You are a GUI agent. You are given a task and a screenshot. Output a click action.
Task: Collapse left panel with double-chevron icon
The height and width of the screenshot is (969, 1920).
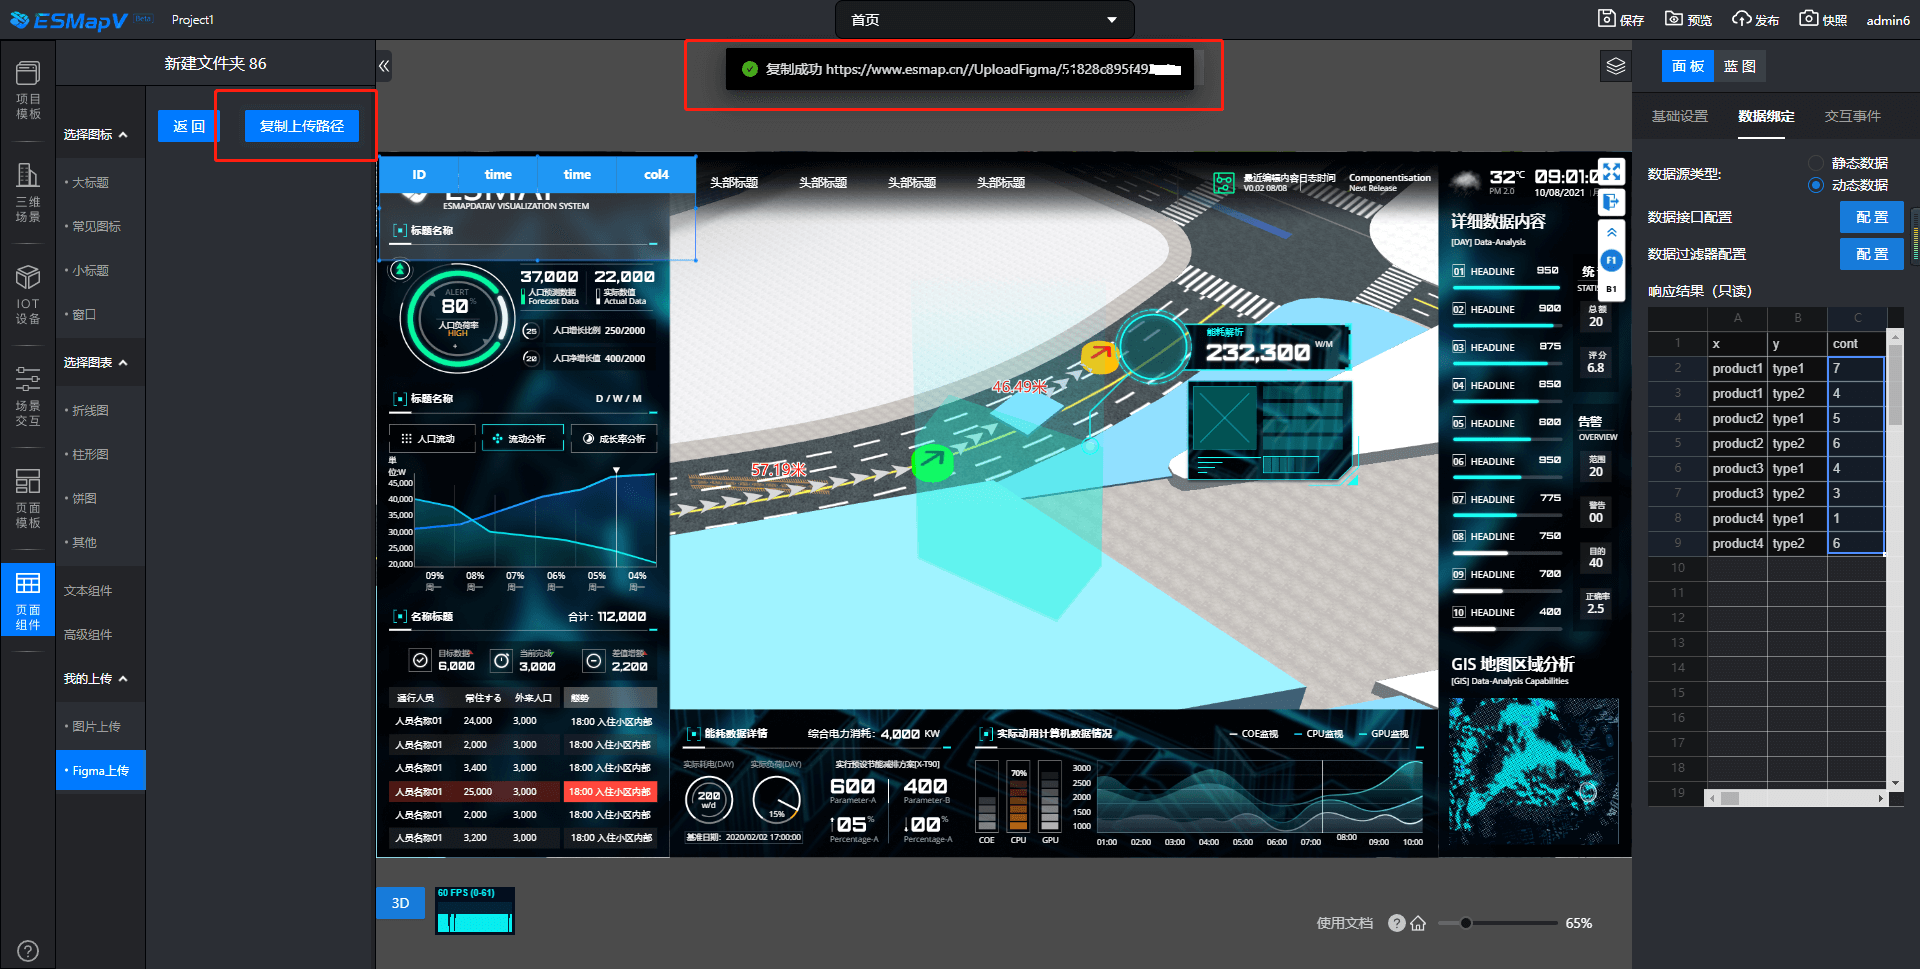[384, 67]
